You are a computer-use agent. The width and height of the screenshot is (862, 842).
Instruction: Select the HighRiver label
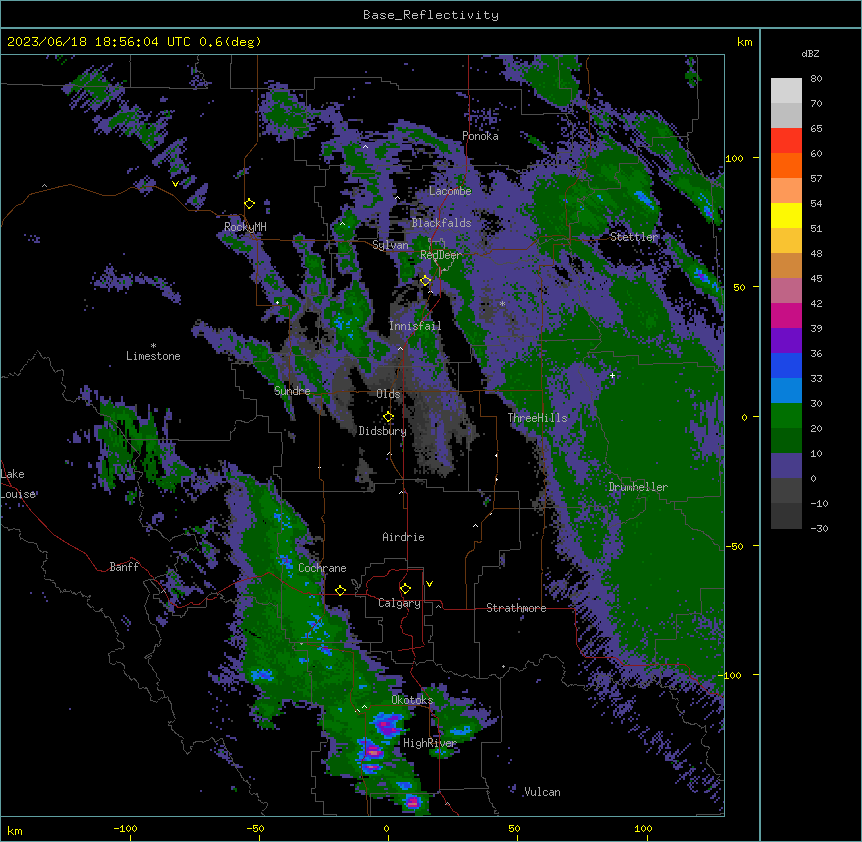click(x=430, y=743)
